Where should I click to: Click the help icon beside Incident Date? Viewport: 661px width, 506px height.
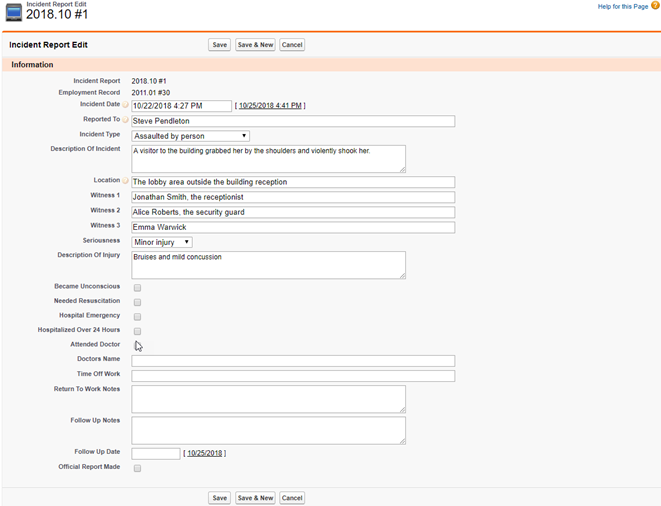[126, 105]
